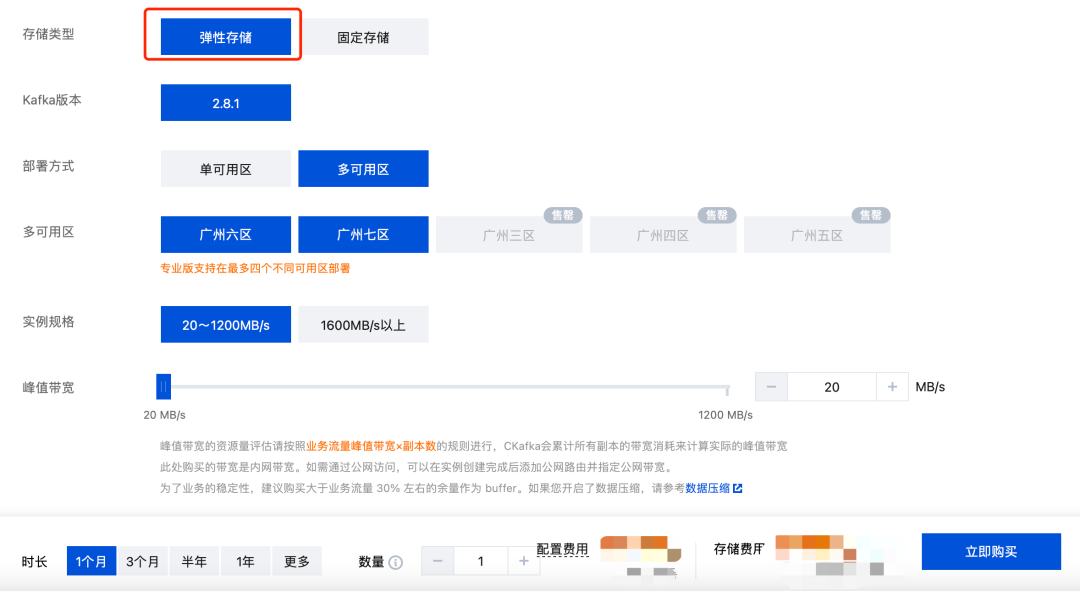Screen dimensions: 1080x591
Task: Click the sold-out 广州五区 zone
Action: coord(817,235)
